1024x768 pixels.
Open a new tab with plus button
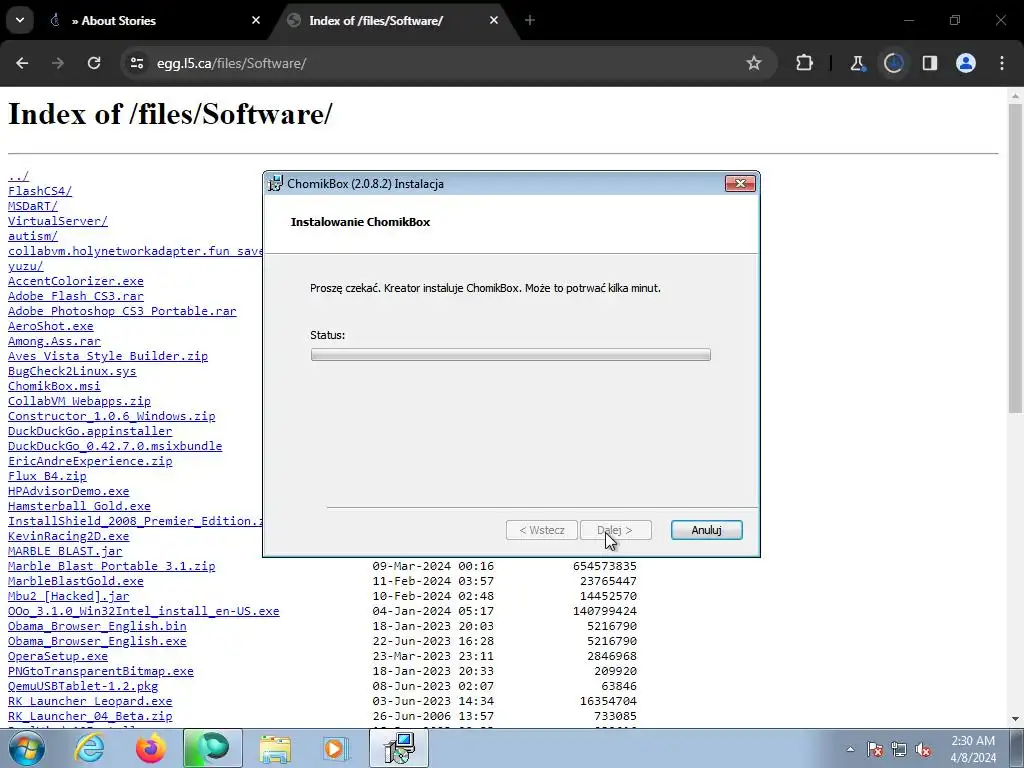pos(530,20)
